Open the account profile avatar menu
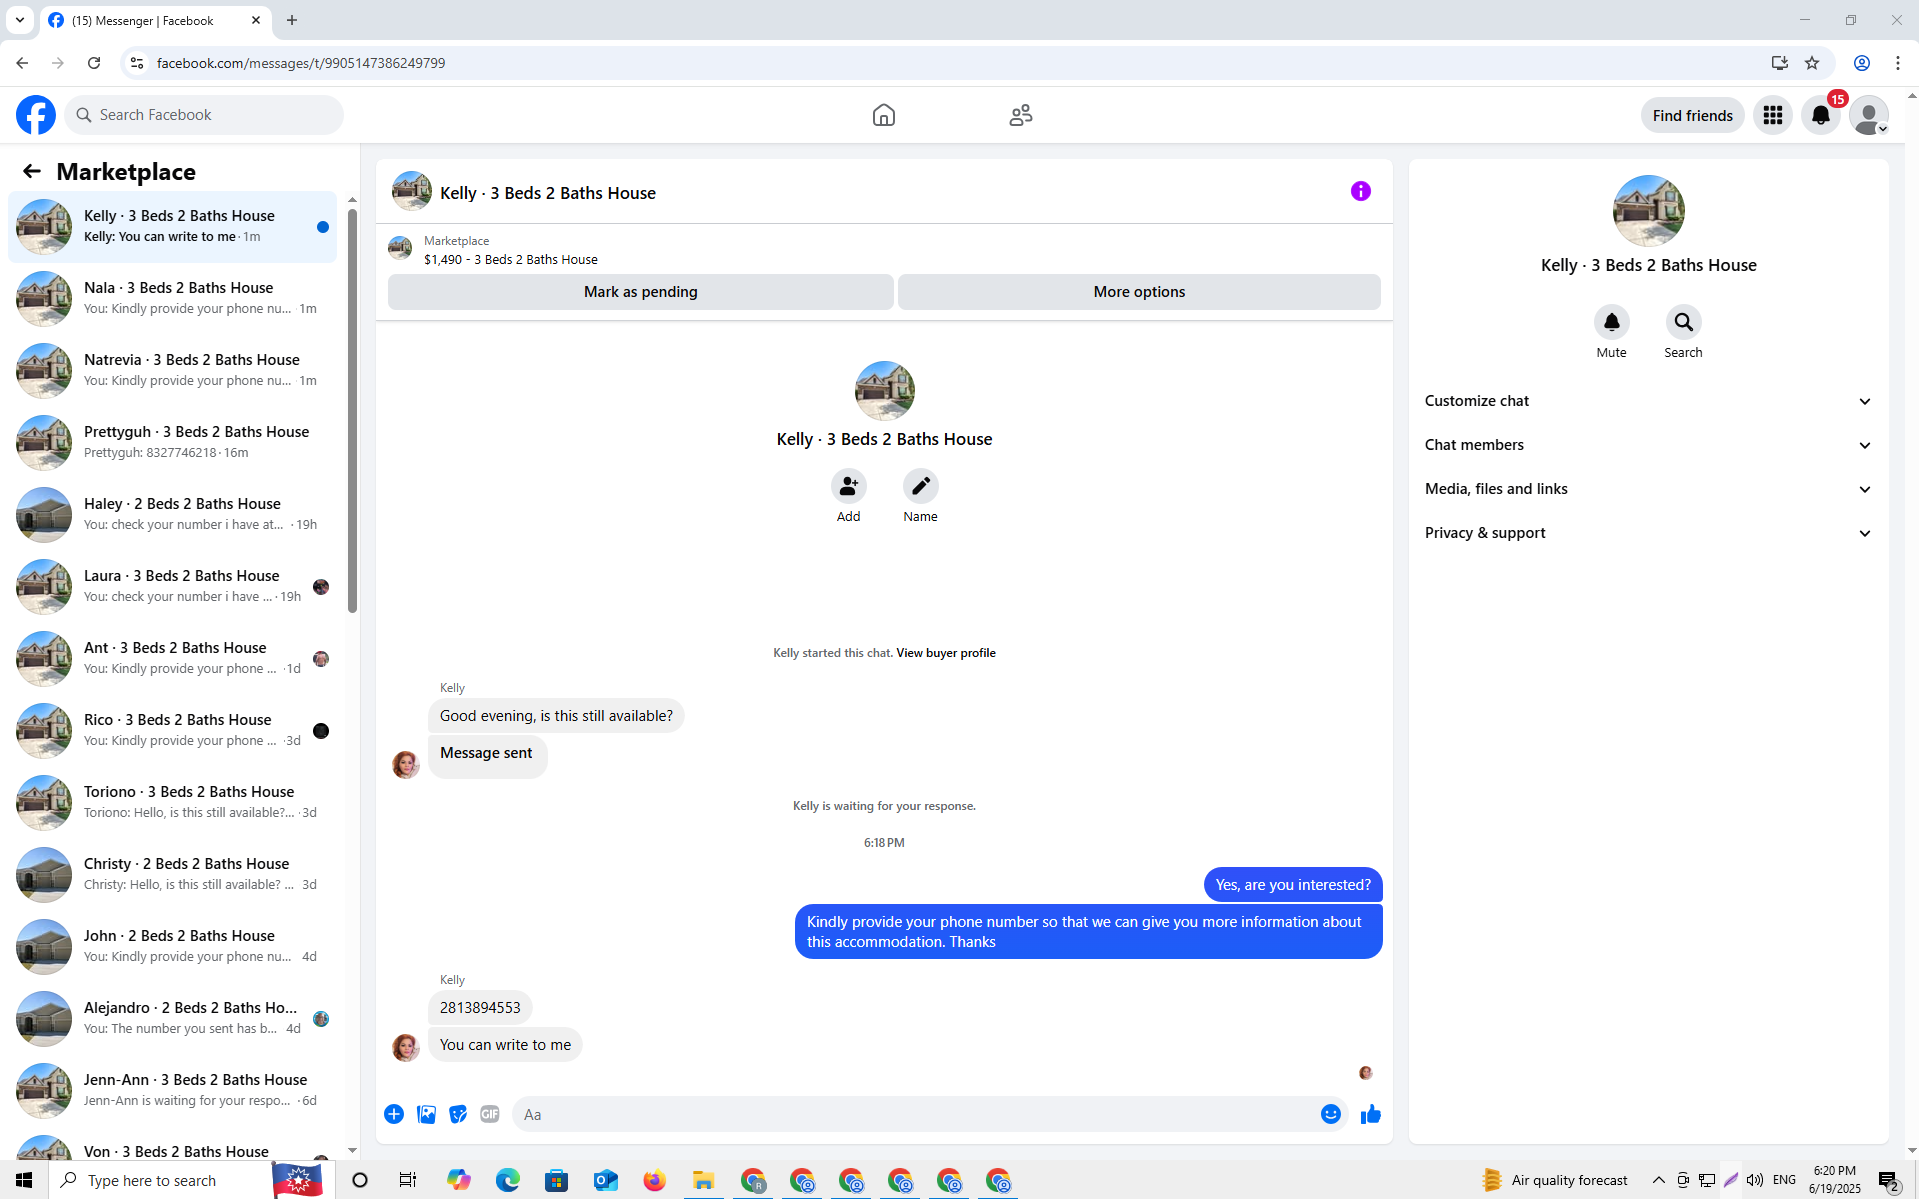1919x1199 pixels. [x=1868, y=115]
